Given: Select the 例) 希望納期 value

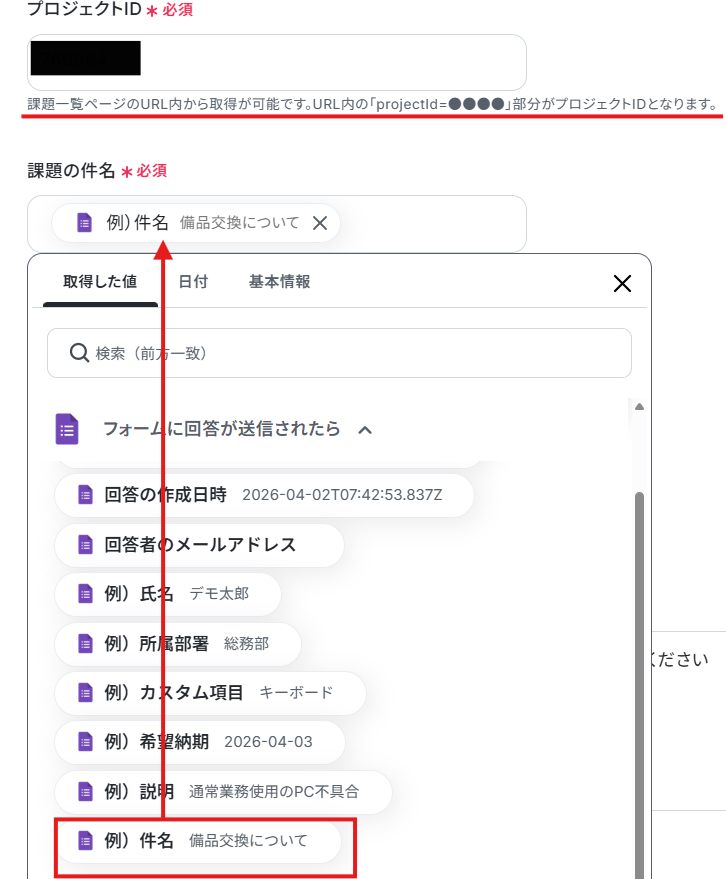Looking at the screenshot, I should (200, 742).
